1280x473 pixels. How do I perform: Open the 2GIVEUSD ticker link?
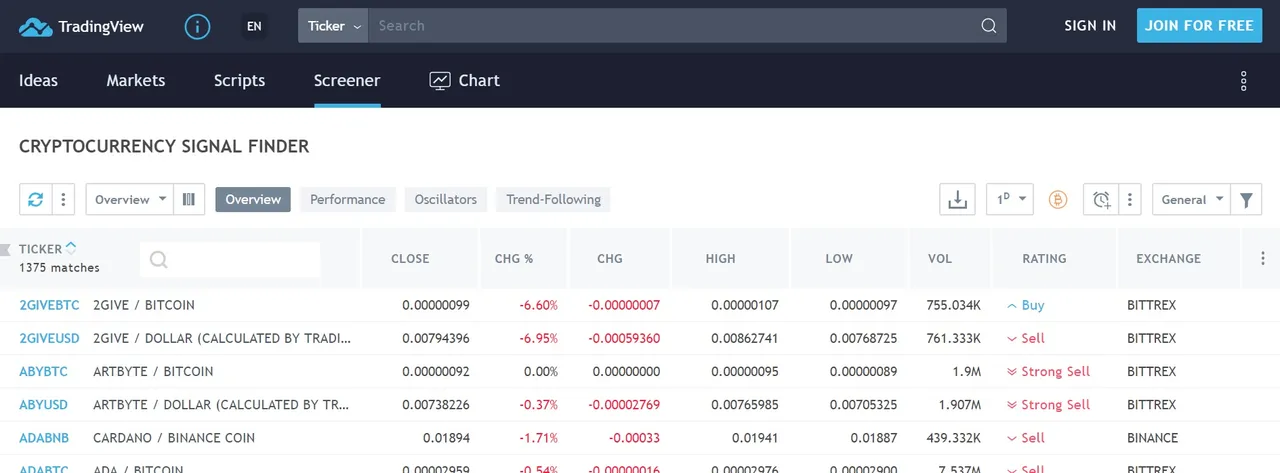click(49, 338)
